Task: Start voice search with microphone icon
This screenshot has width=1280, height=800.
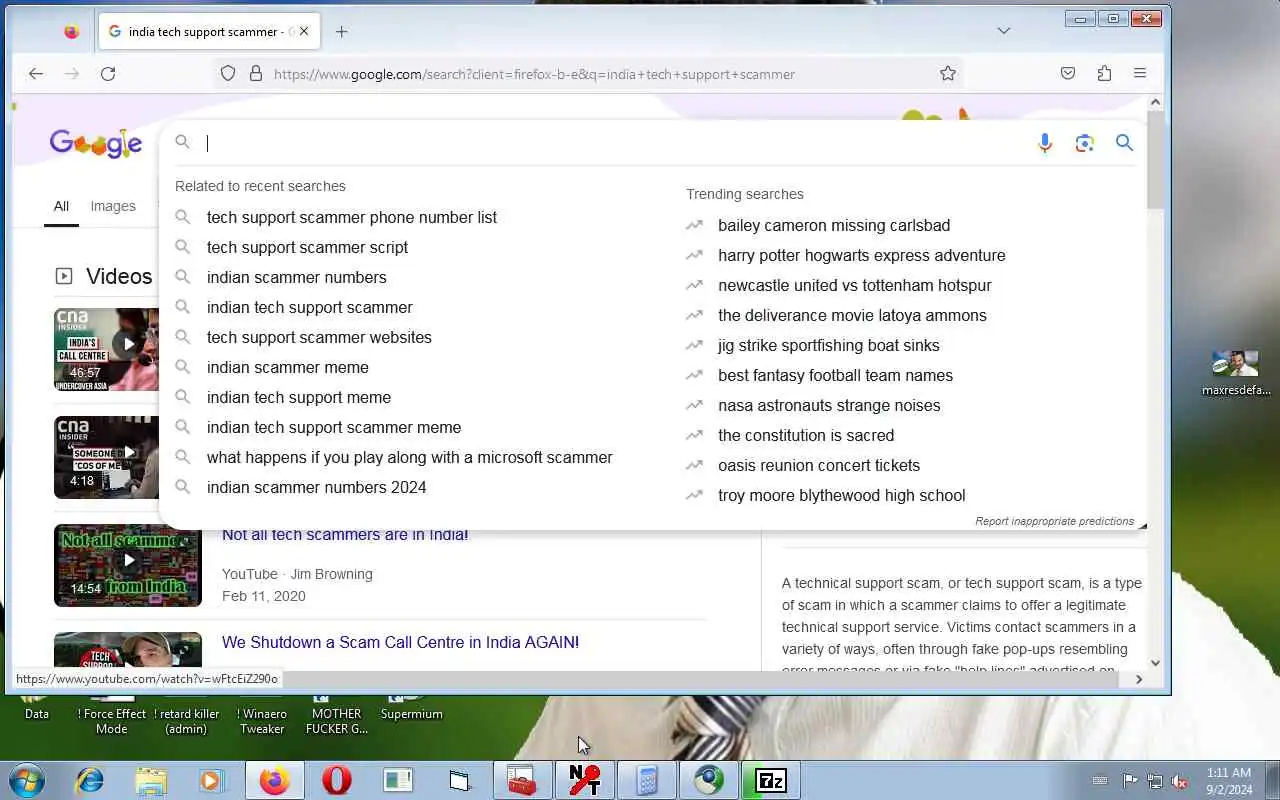Action: click(1045, 143)
